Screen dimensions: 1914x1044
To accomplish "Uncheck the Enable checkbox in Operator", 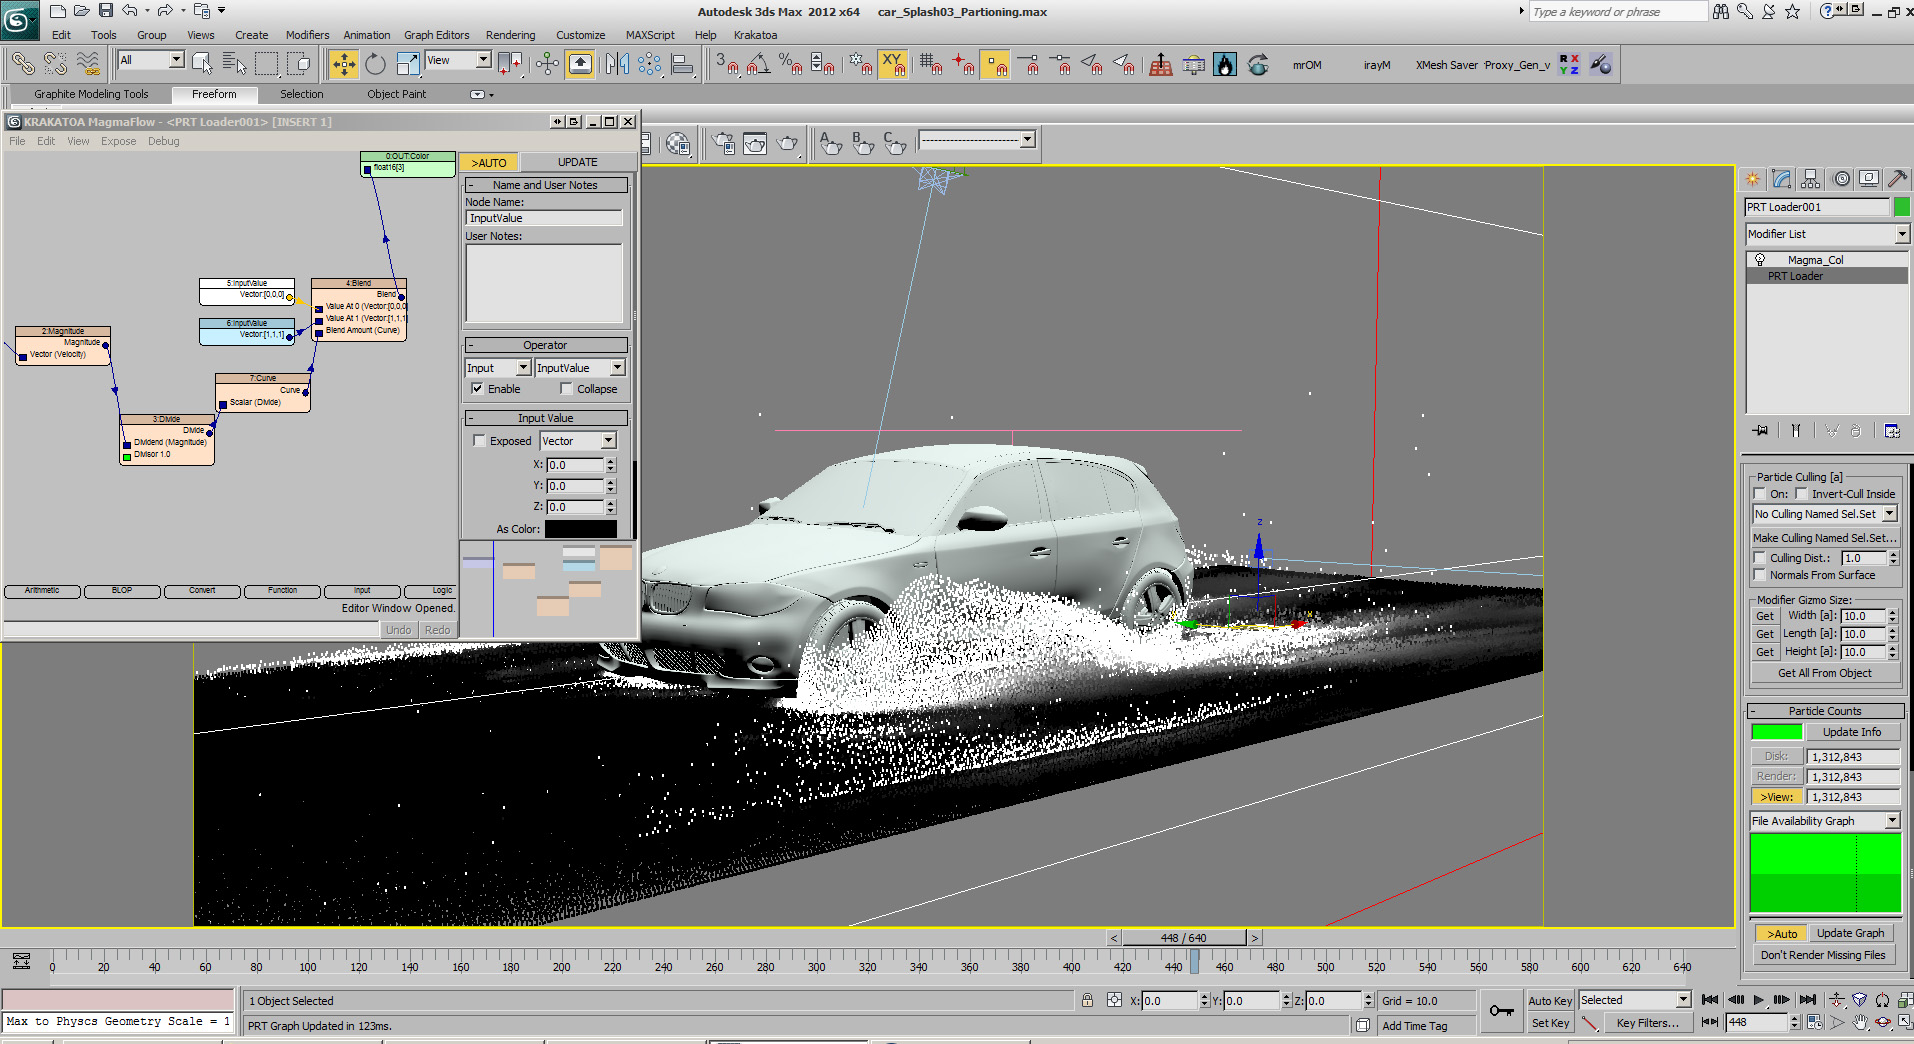I will (478, 389).
